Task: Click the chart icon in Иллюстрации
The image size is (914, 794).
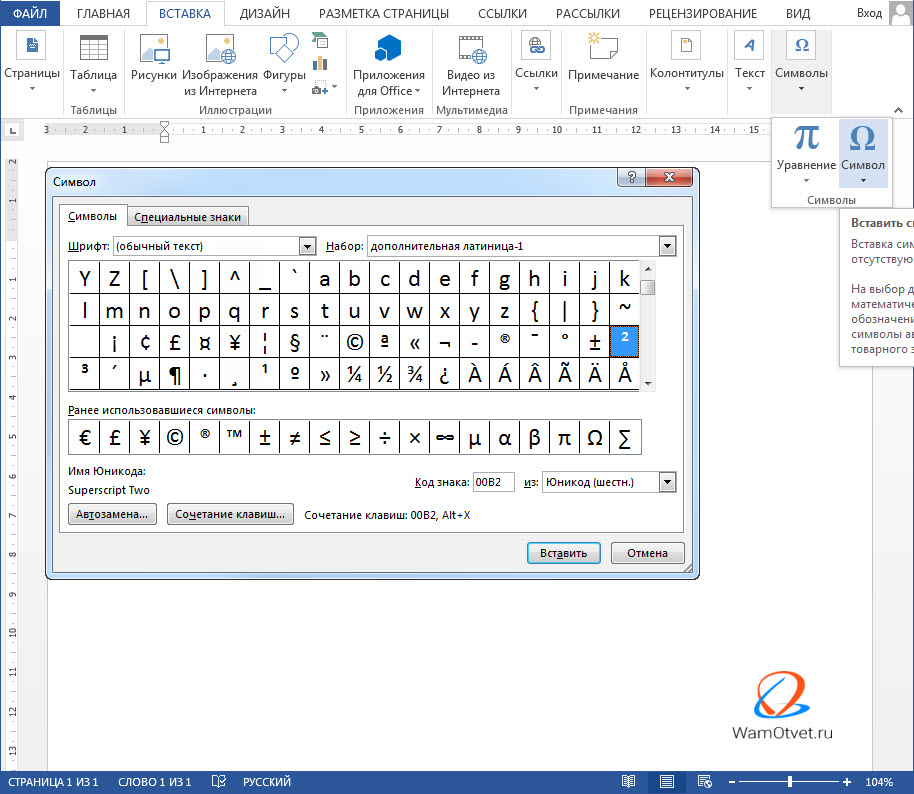Action: click(x=320, y=63)
